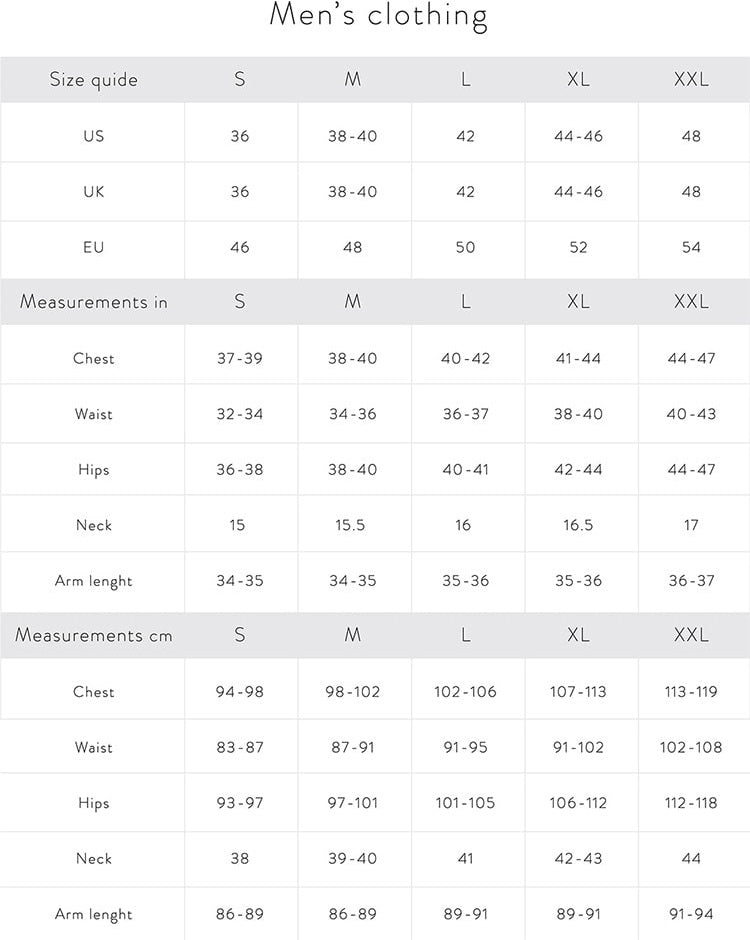Select the EU size 54 cell
The height and width of the screenshot is (940, 750).
pos(691,247)
